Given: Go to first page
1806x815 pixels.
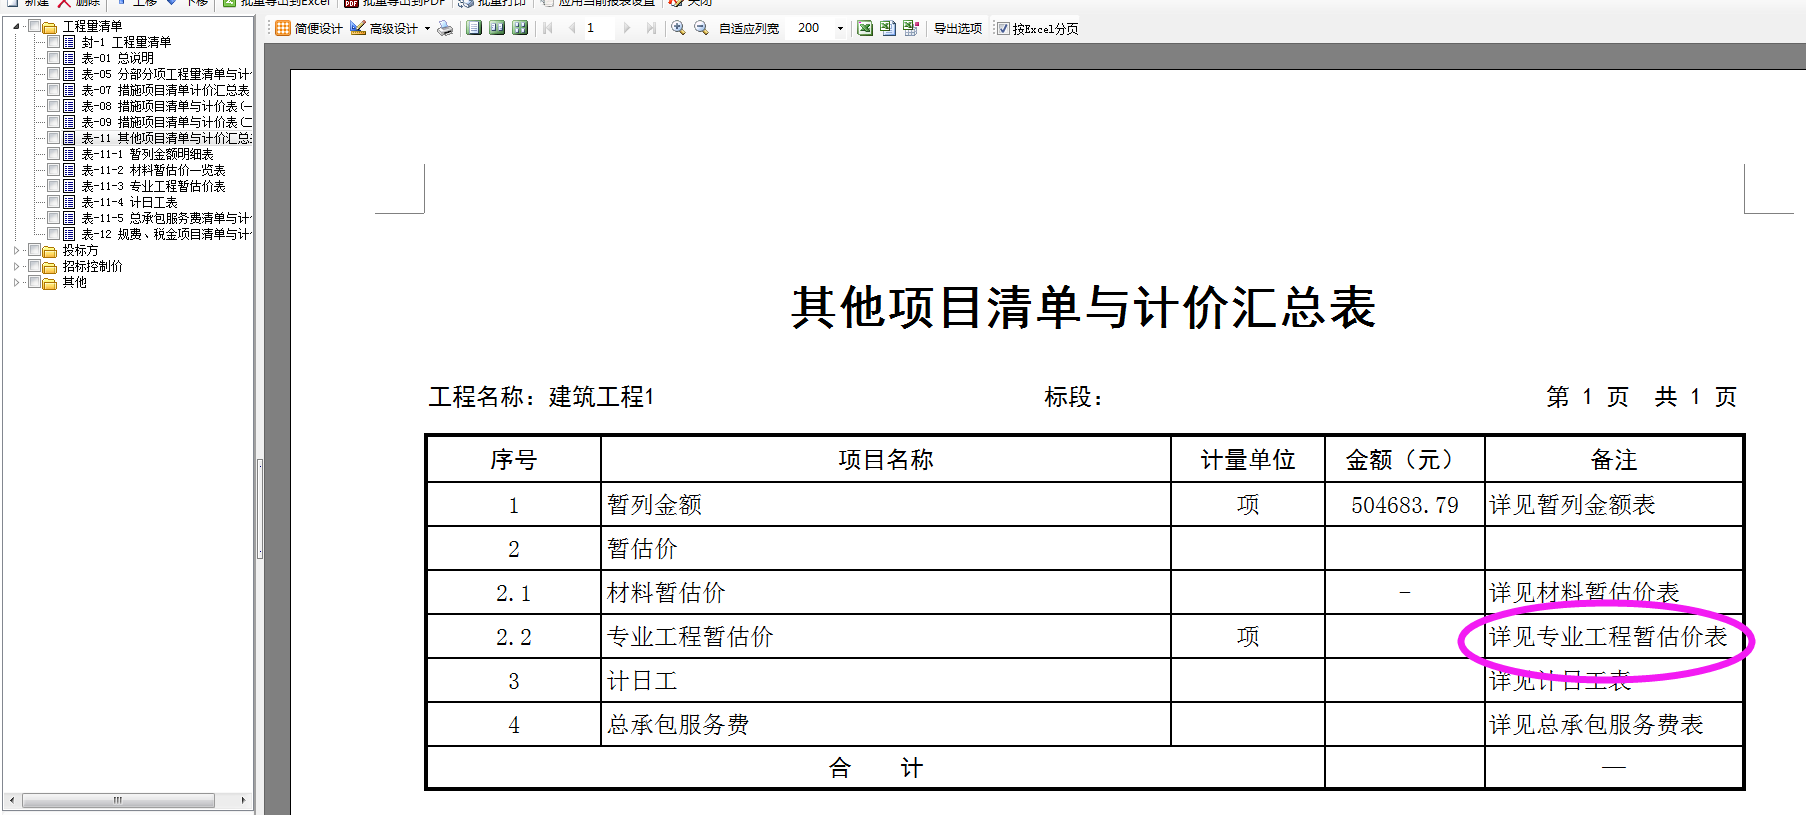Looking at the screenshot, I should point(548,28).
